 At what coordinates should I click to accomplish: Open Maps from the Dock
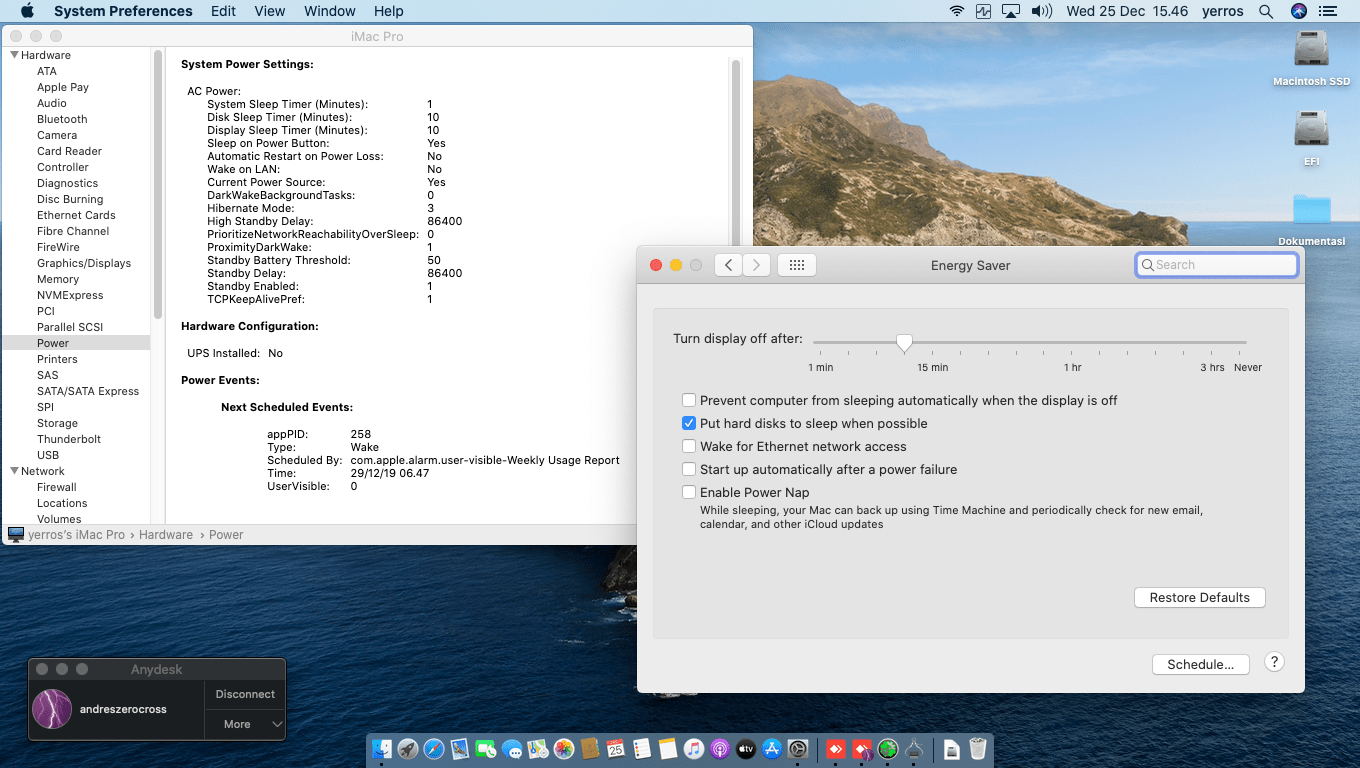click(x=538, y=748)
